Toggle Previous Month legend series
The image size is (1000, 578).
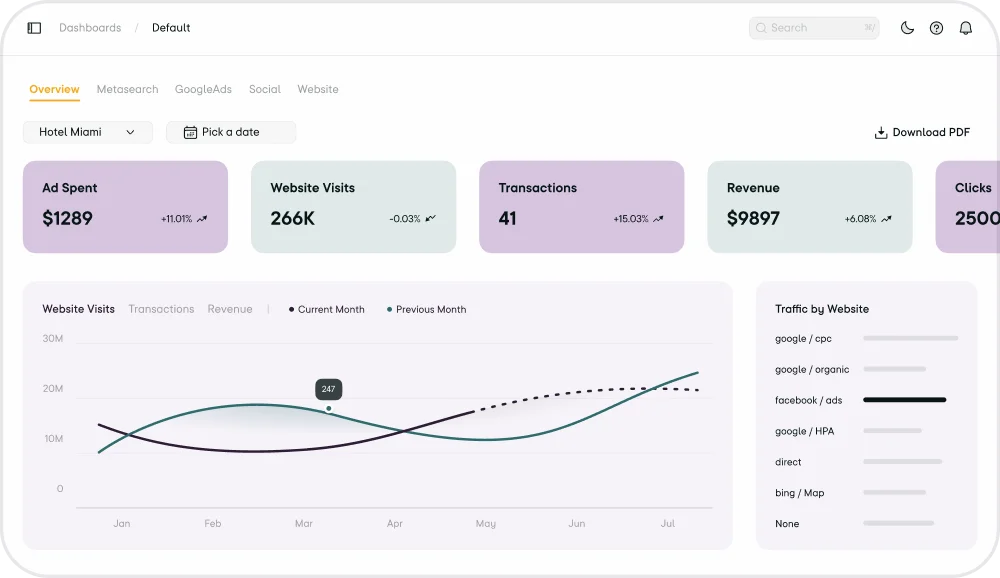click(427, 309)
